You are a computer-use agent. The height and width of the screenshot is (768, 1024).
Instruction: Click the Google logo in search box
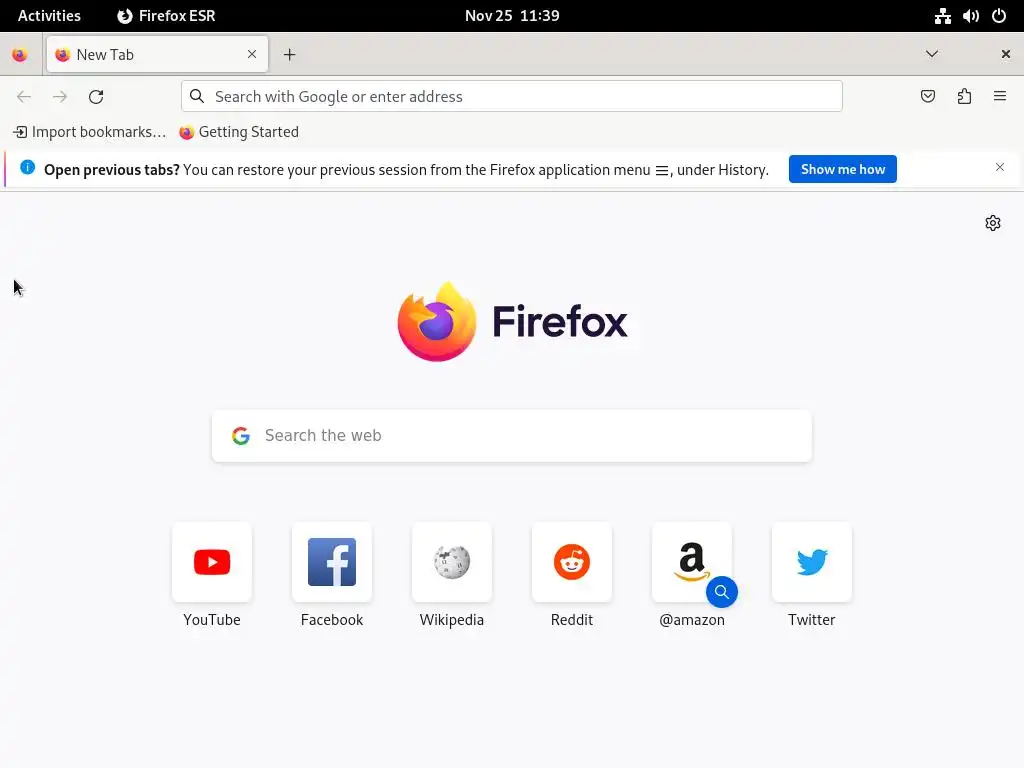[x=241, y=436]
